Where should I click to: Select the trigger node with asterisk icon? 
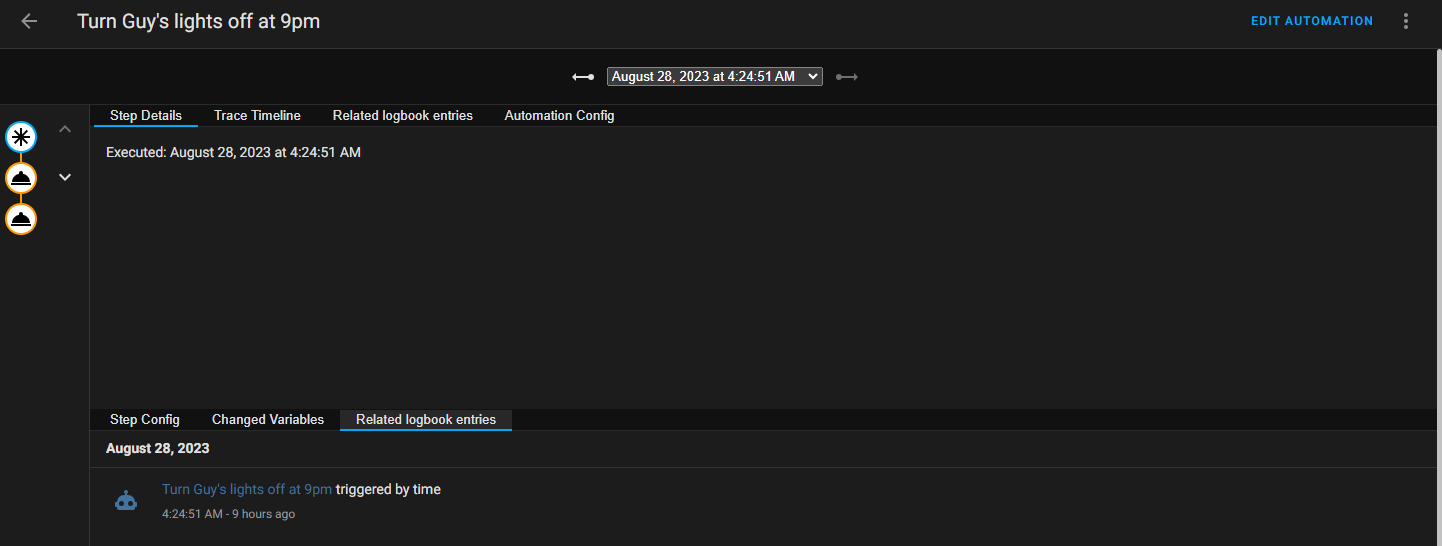click(x=21, y=137)
